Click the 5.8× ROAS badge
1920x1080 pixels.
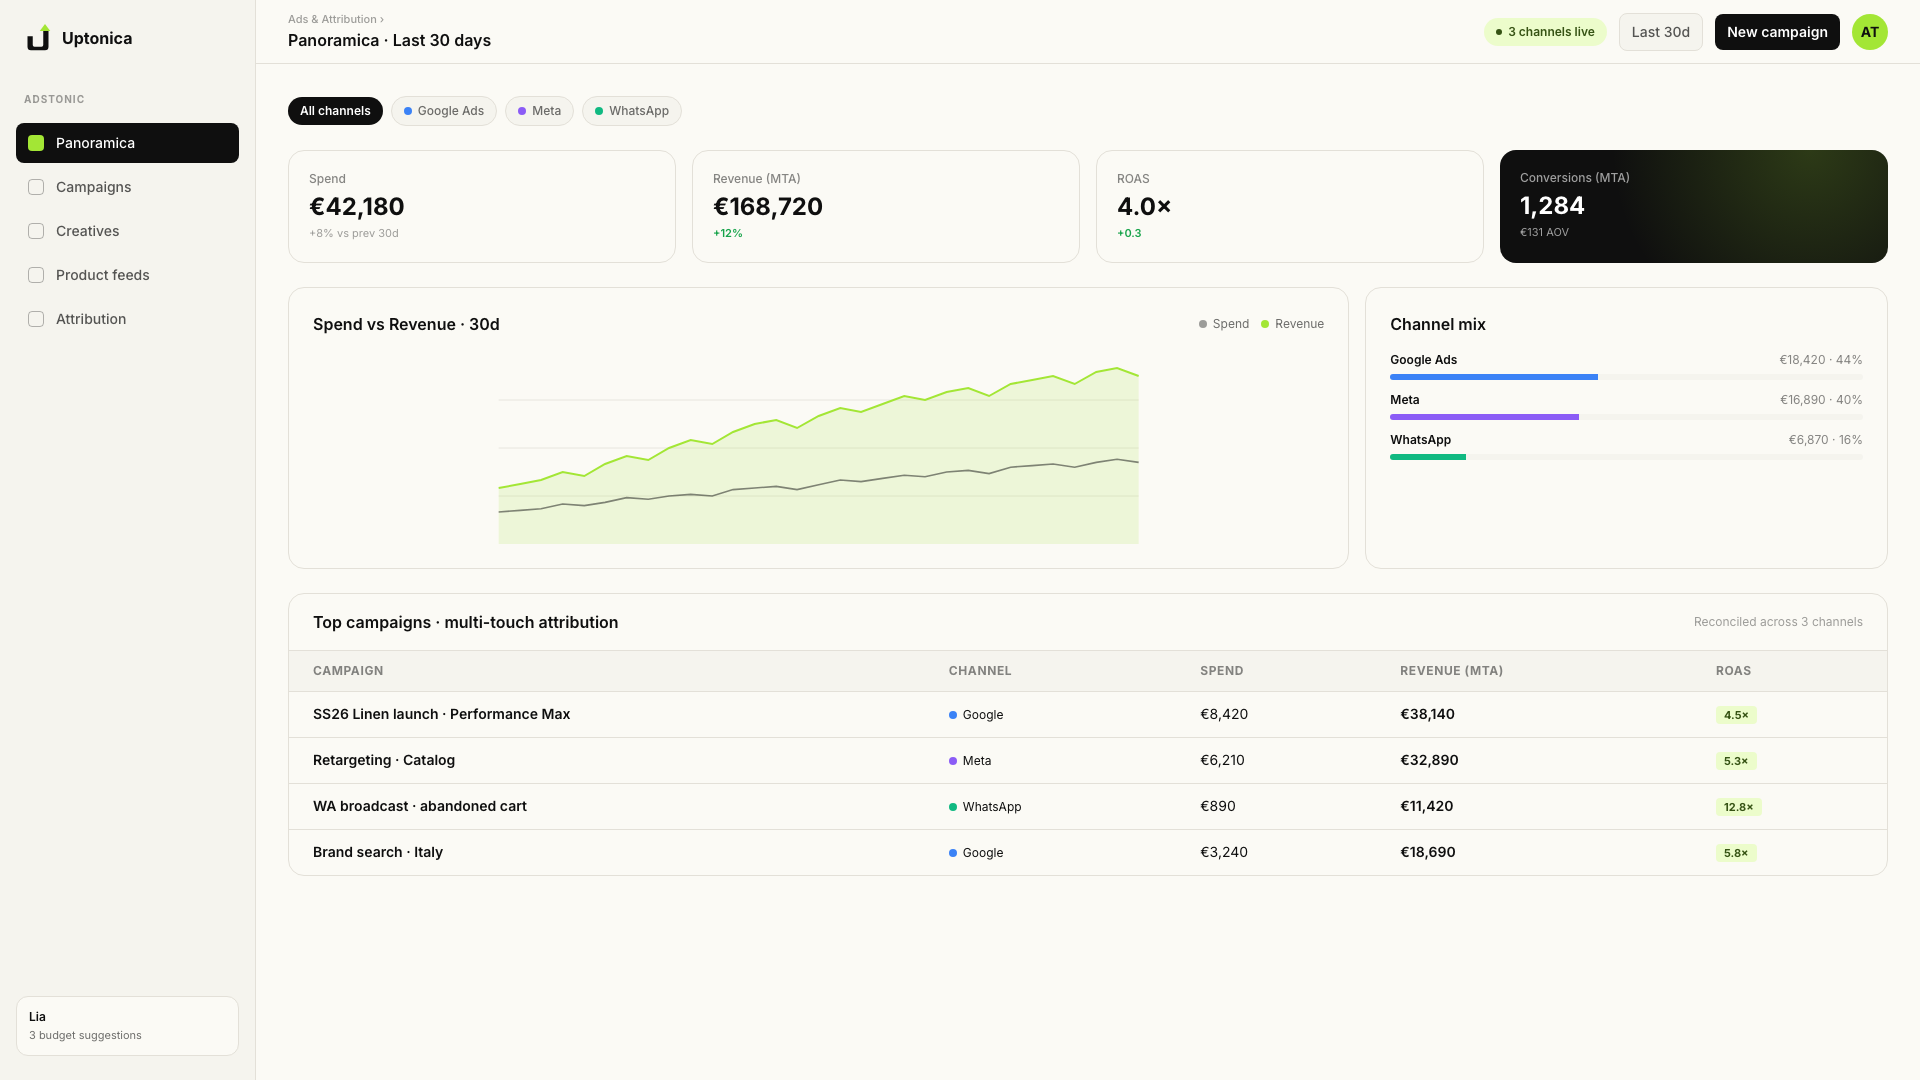pos(1736,853)
